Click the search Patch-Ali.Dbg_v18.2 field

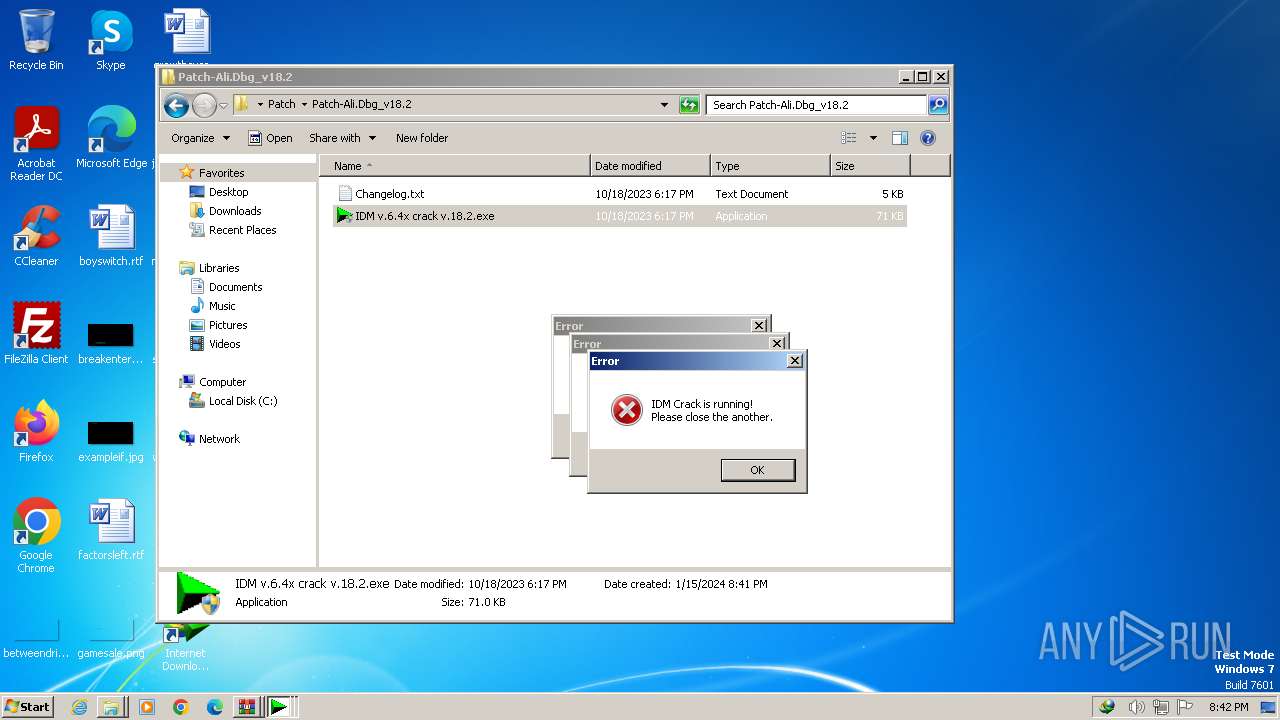tap(817, 105)
